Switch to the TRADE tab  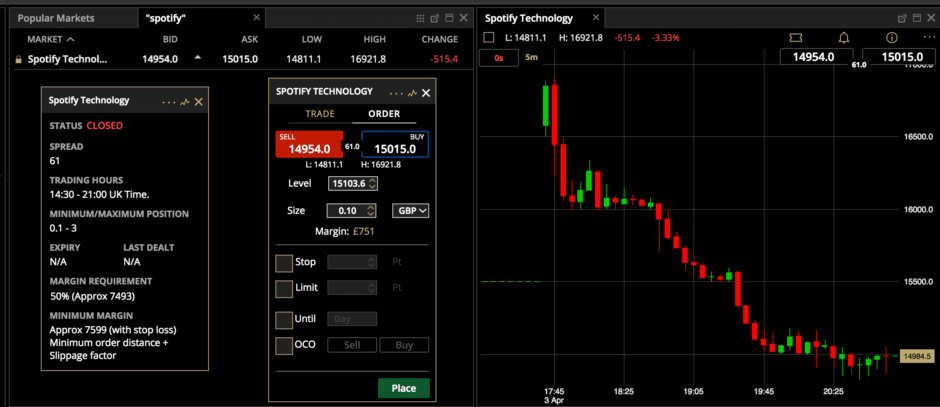tap(320, 114)
